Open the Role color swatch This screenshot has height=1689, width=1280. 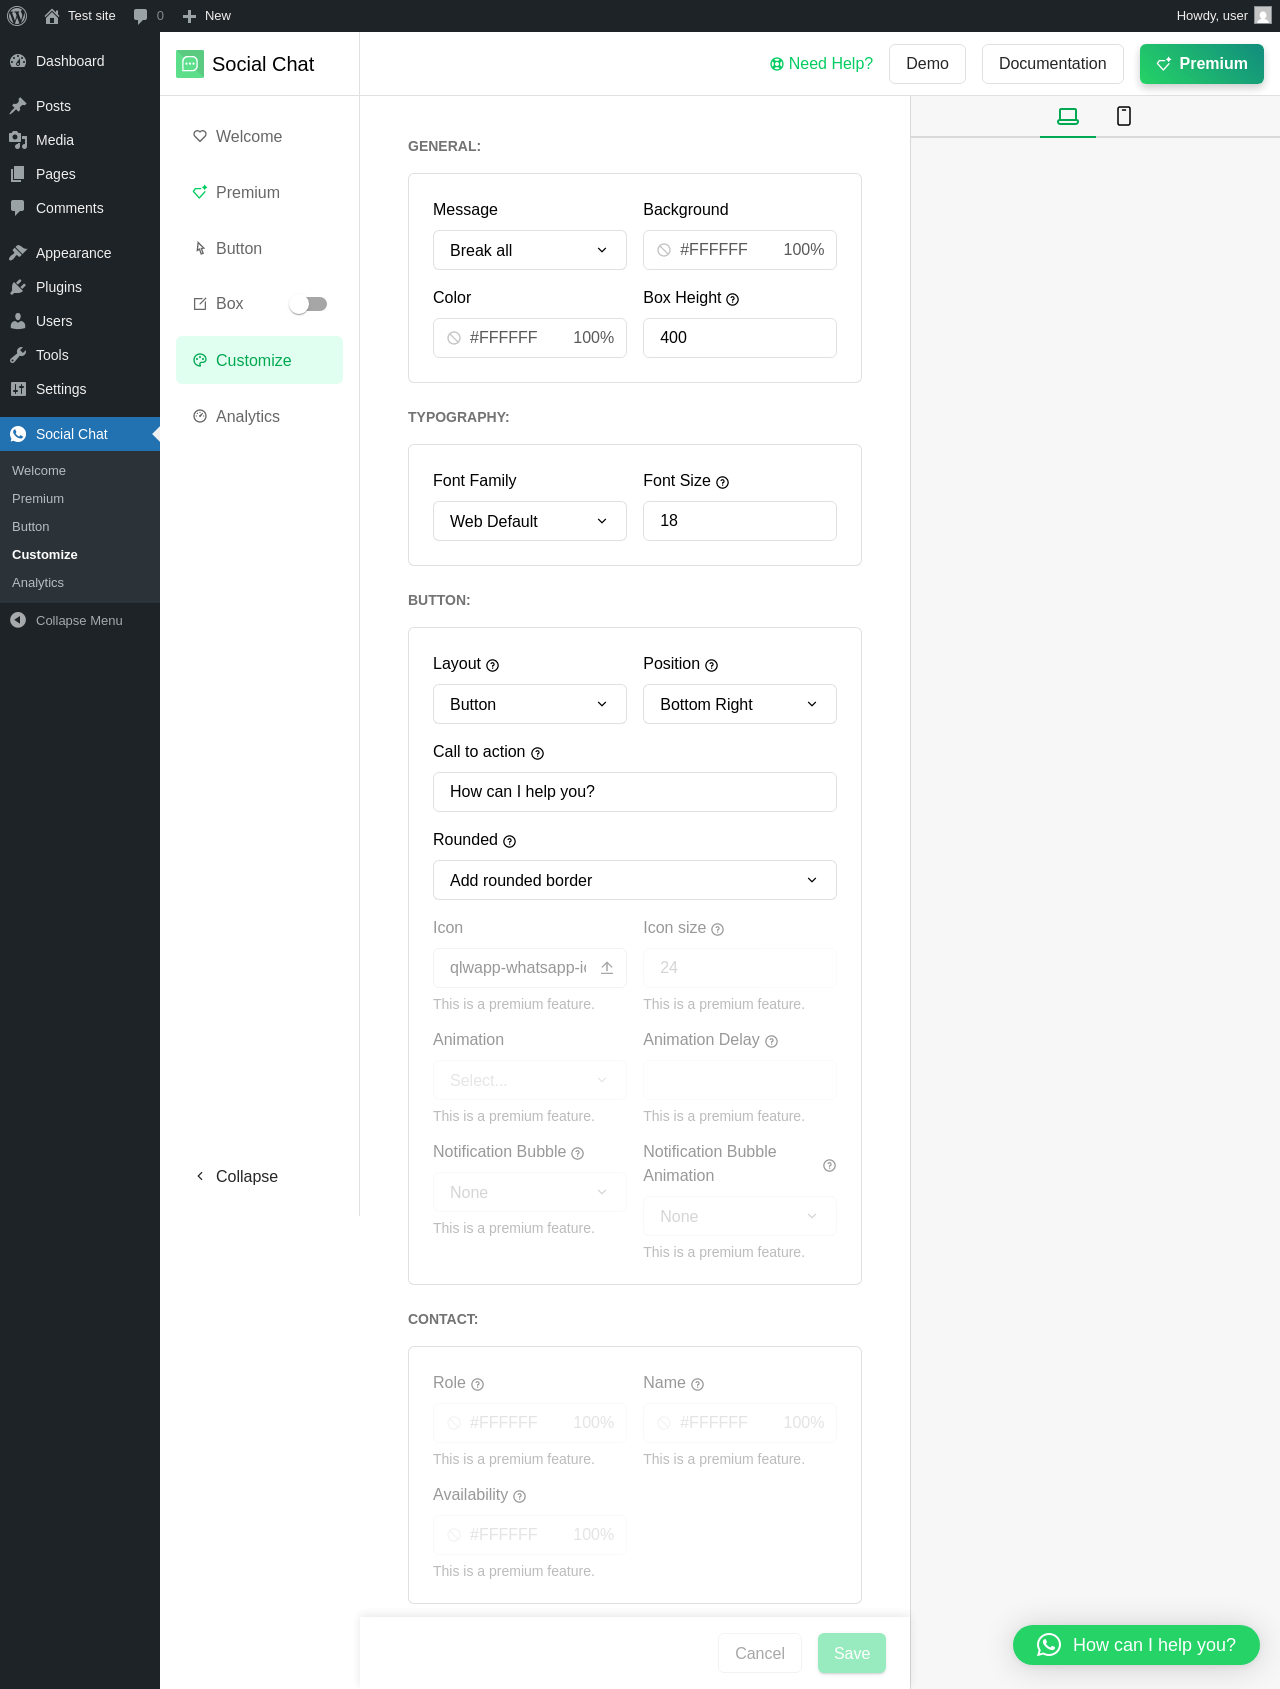pos(454,1423)
